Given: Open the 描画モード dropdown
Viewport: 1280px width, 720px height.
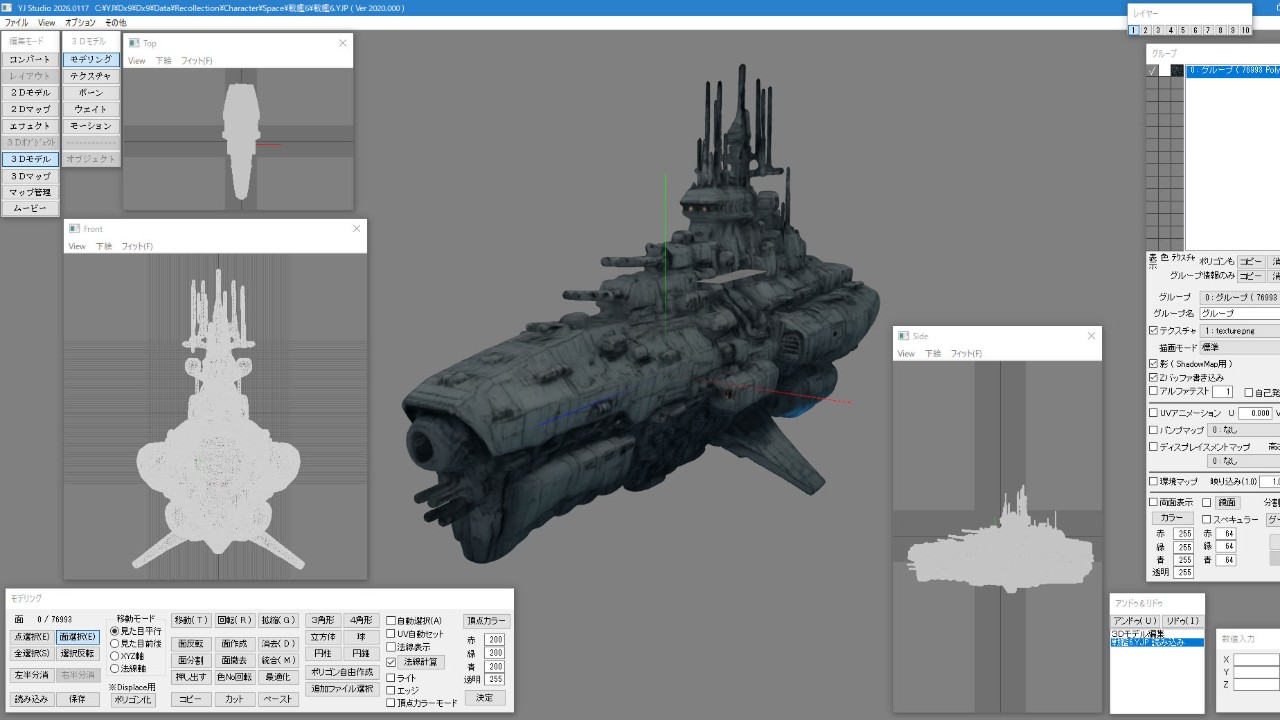Looking at the screenshot, I should pyautogui.click(x=1240, y=348).
